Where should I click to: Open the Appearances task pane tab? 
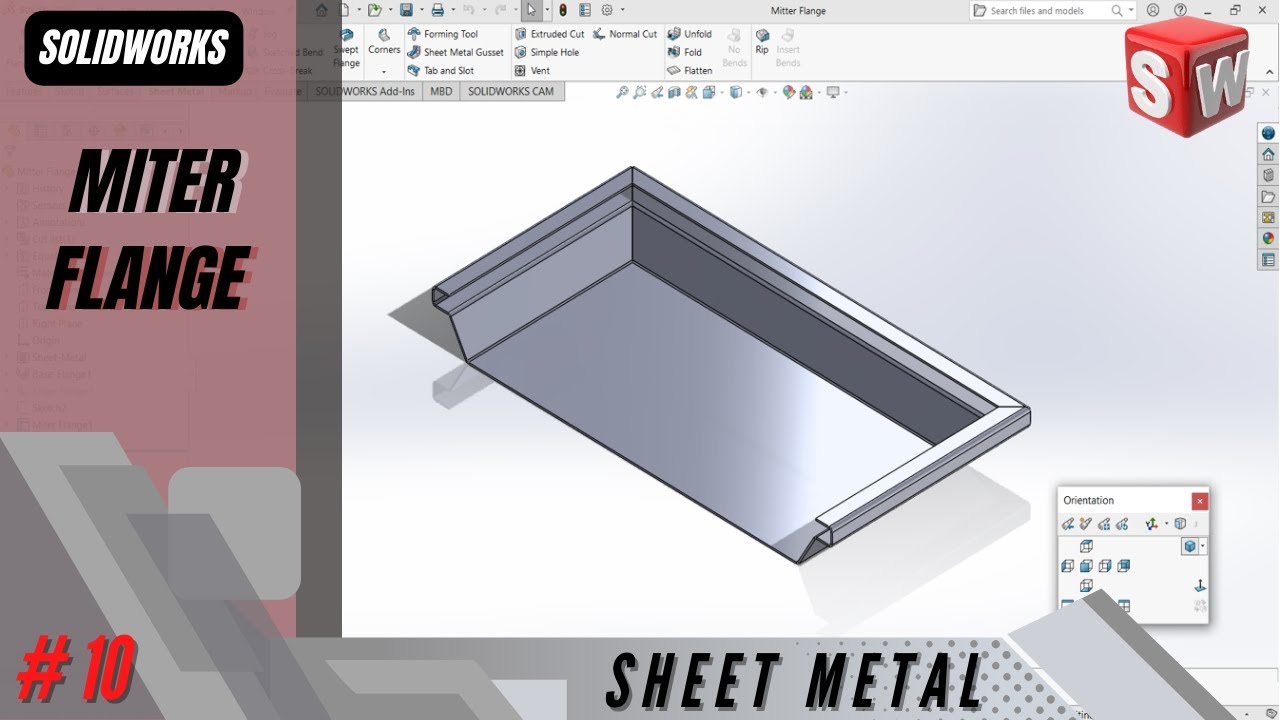click(x=1268, y=238)
